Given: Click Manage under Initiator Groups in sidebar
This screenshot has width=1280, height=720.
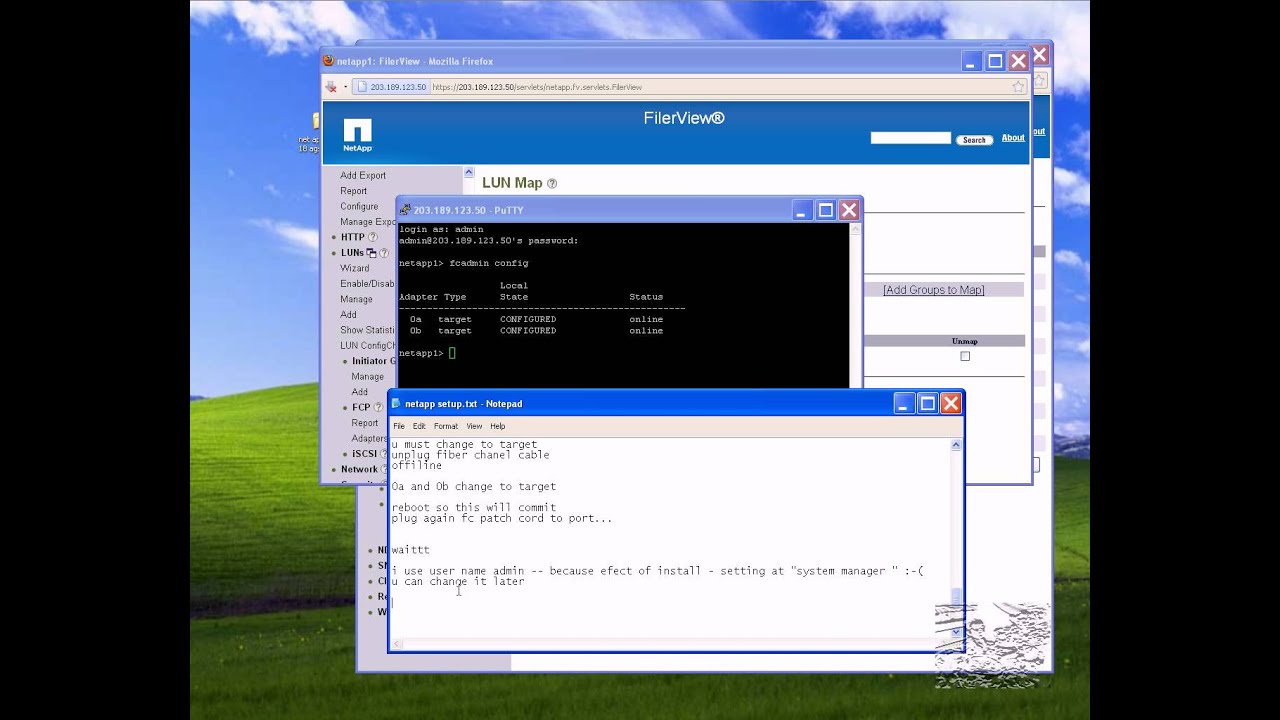Looking at the screenshot, I should 367,377.
